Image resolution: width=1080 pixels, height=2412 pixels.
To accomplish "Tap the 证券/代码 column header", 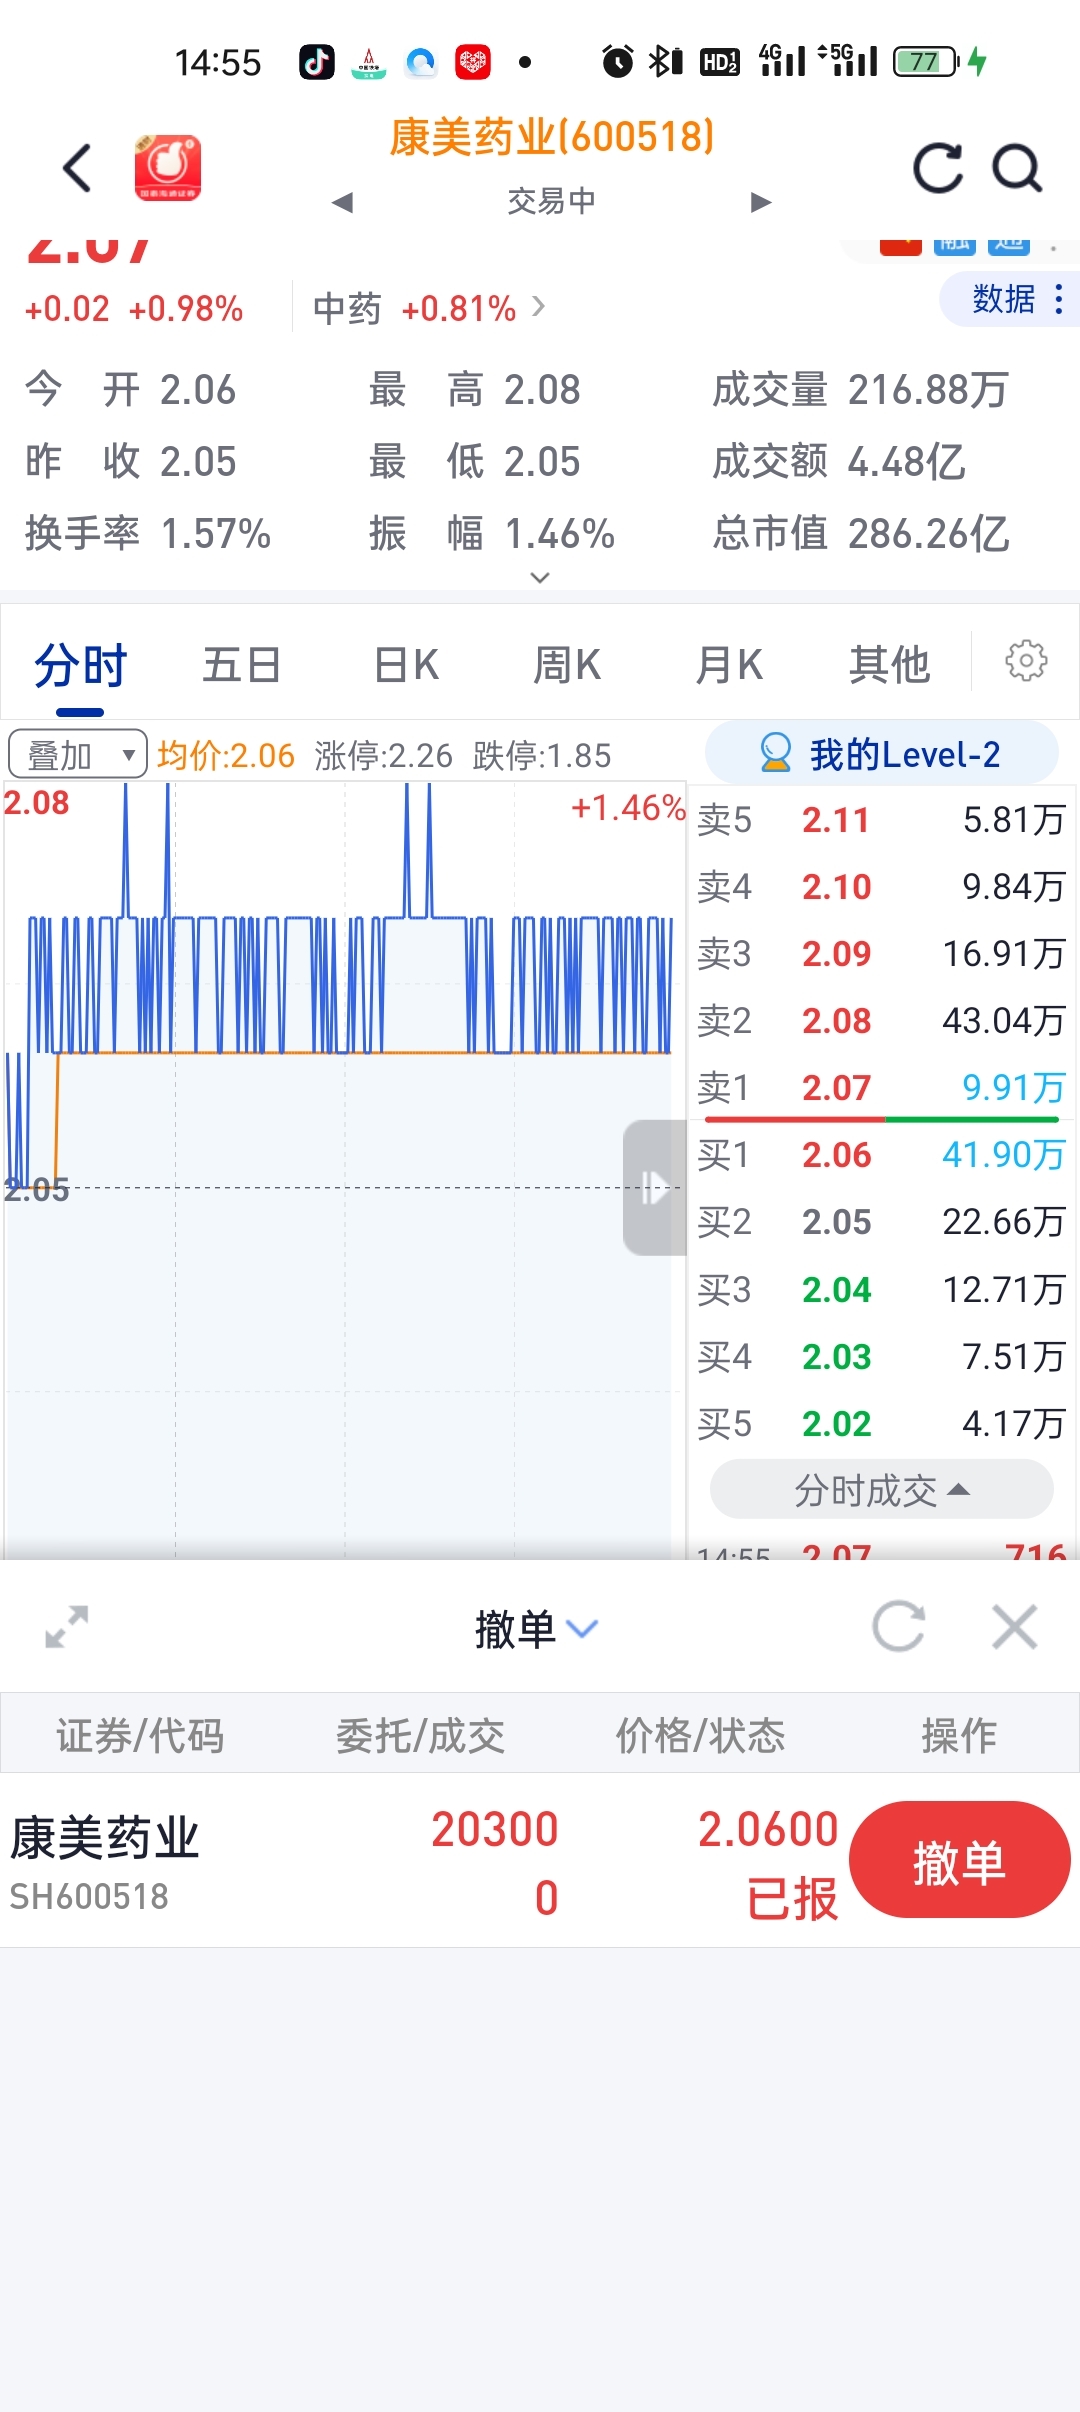I will (x=140, y=1736).
